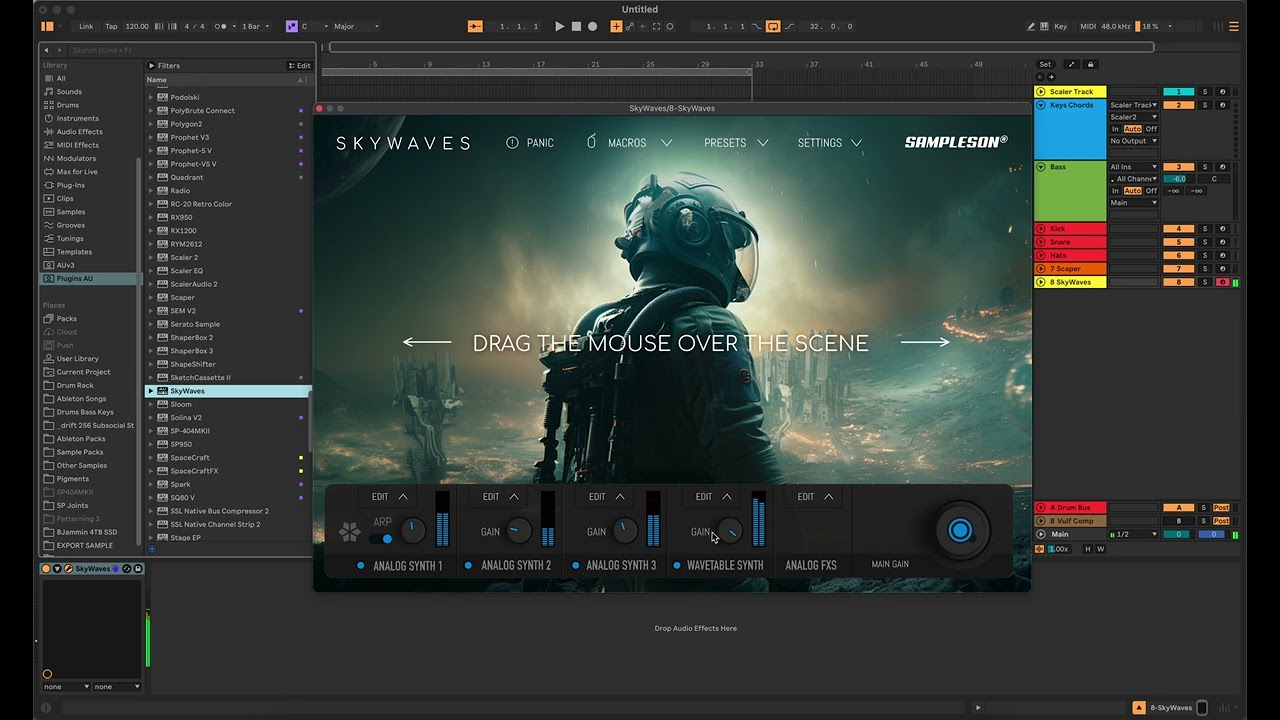Launch the Hats track play icon

pyautogui.click(x=1041, y=255)
